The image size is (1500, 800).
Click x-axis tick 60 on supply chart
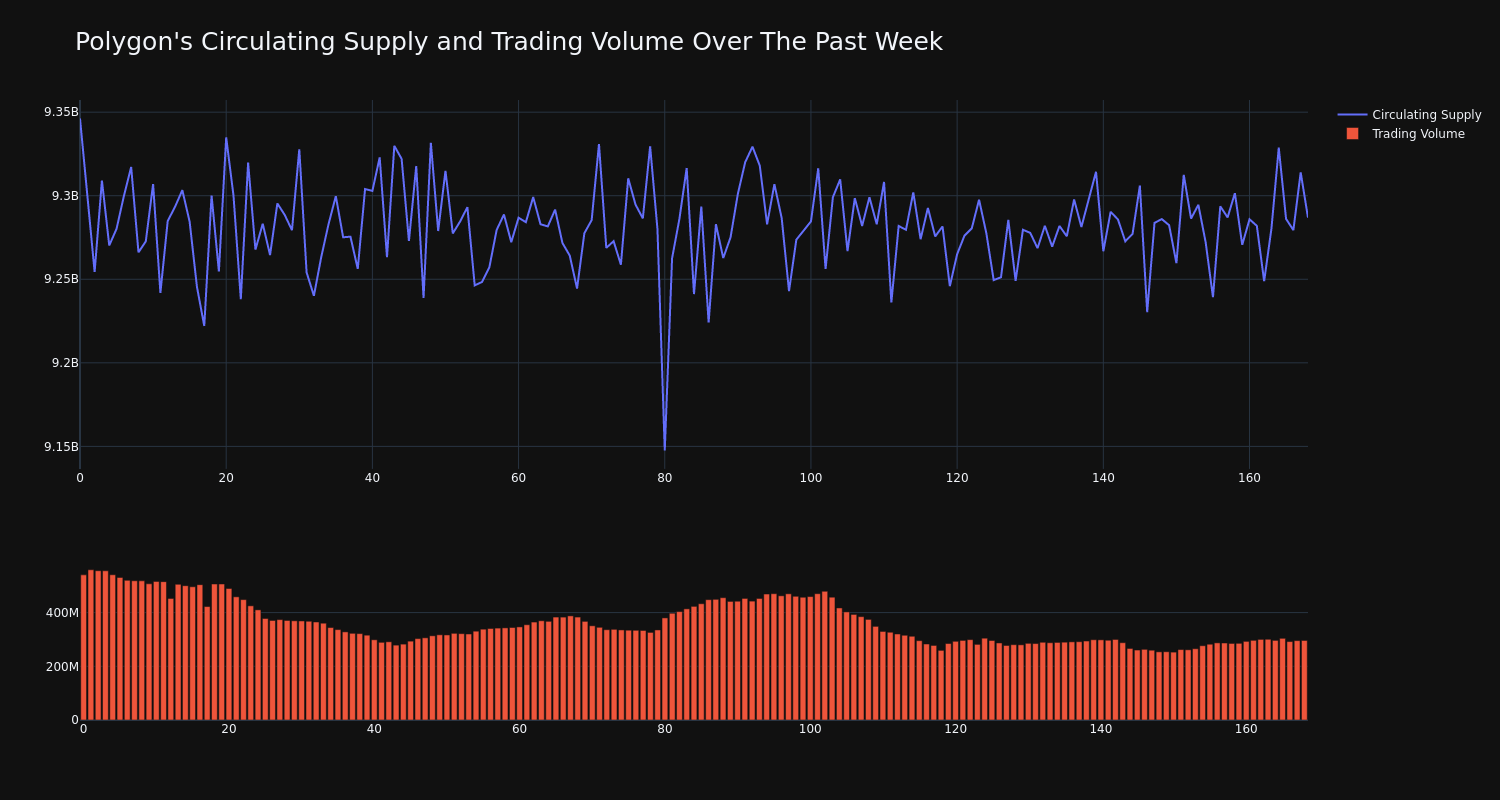[518, 478]
